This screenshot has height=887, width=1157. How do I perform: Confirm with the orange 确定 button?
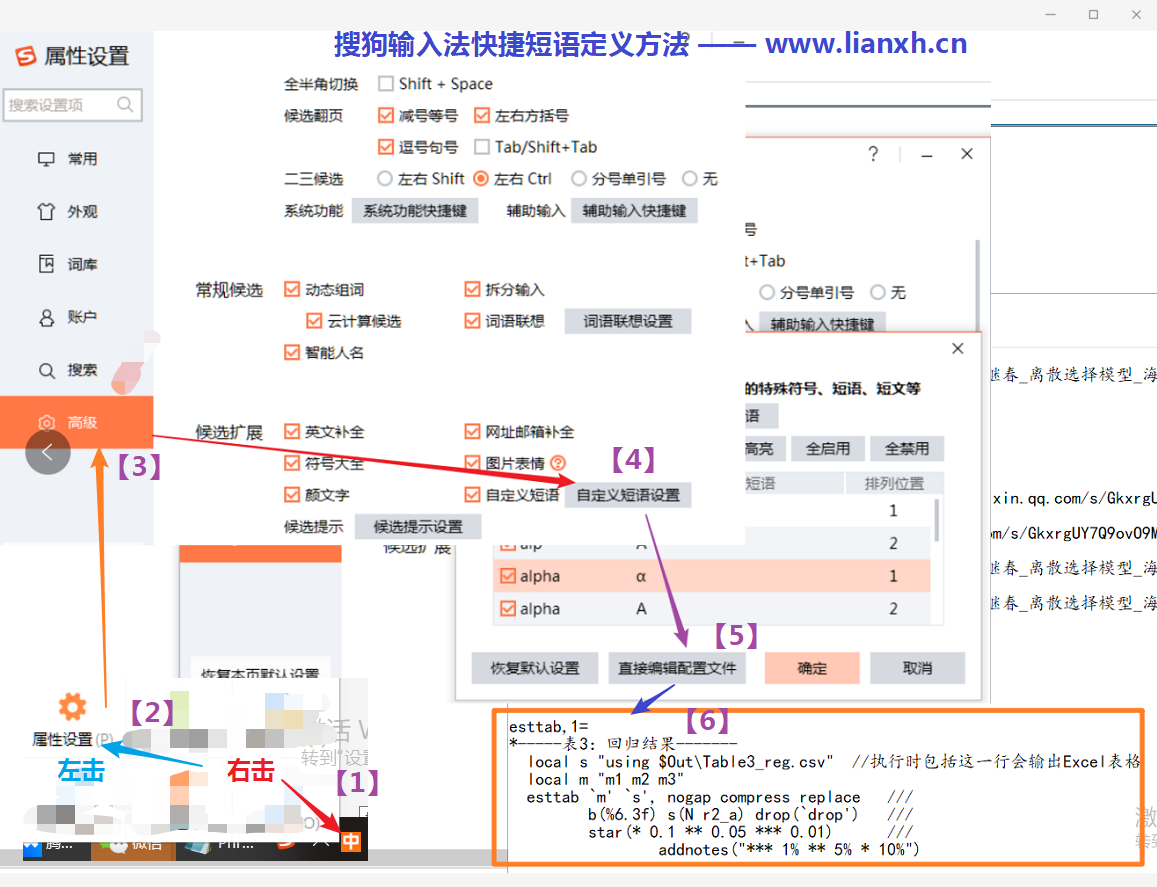tap(812, 669)
